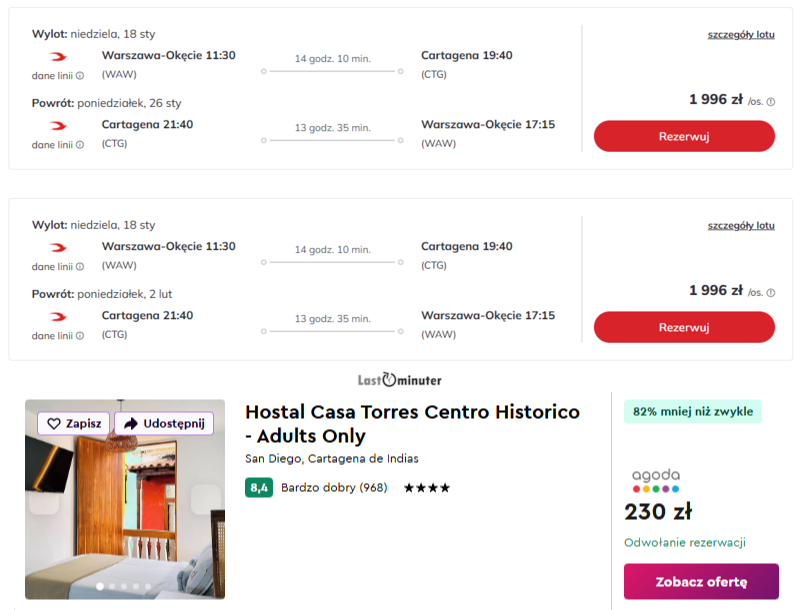Click the Last Minuter logo
Image resolution: width=800 pixels, height=610 pixels.
pyautogui.click(x=400, y=380)
